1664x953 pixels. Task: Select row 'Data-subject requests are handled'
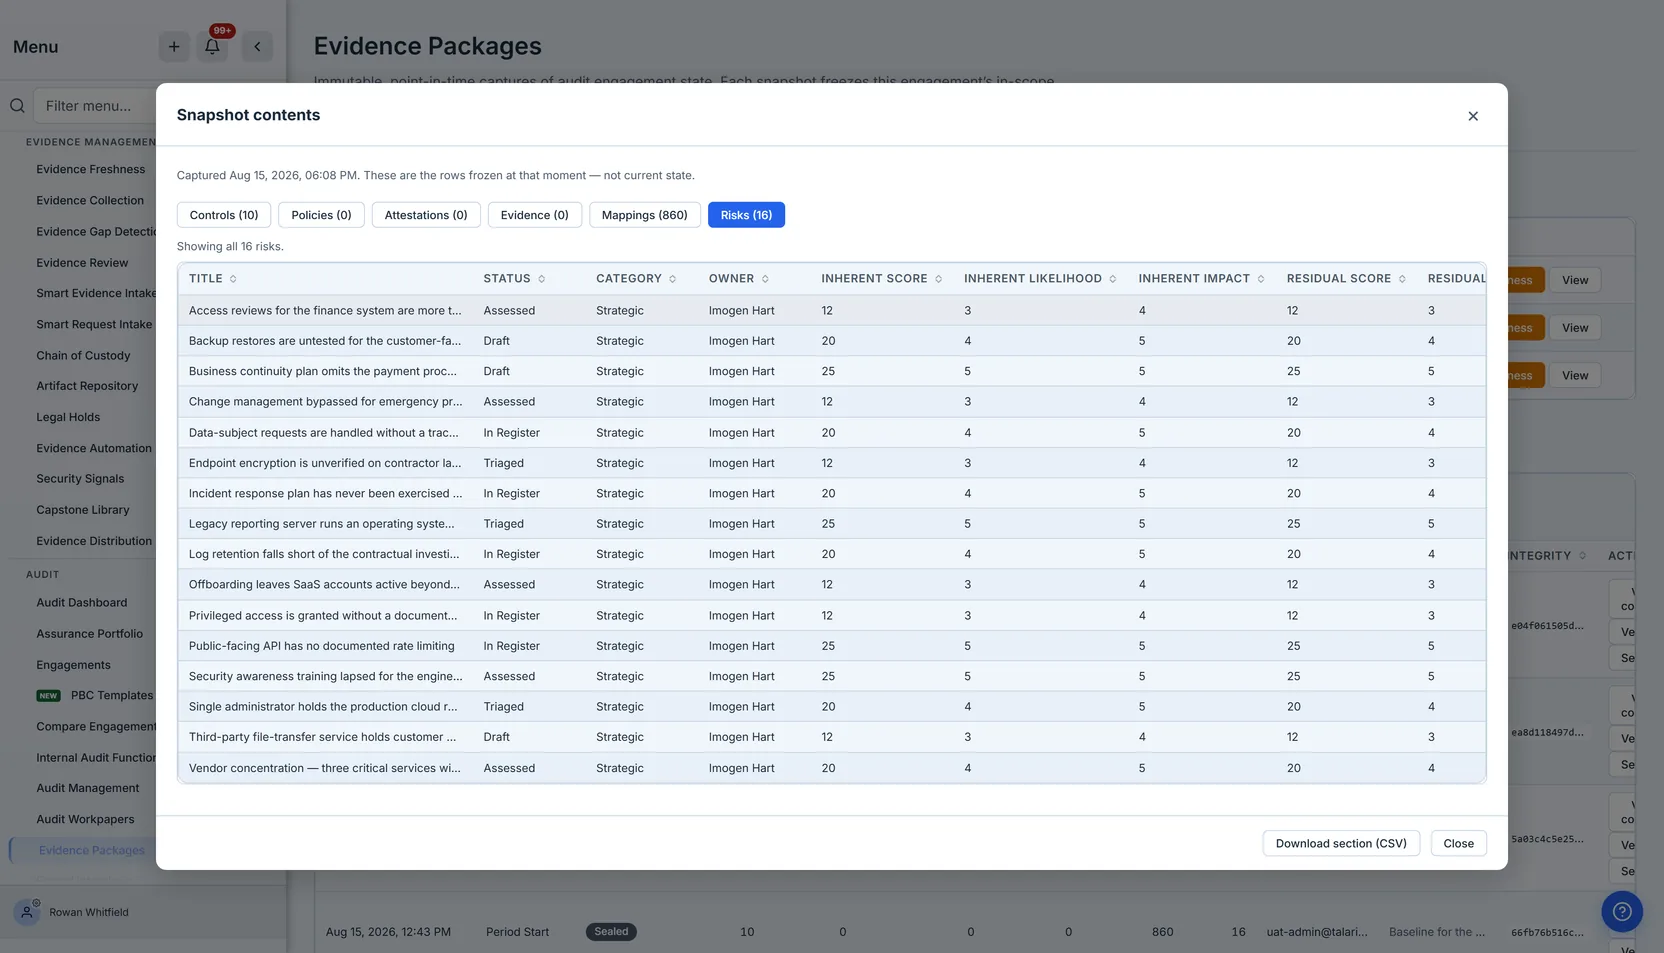832,433
